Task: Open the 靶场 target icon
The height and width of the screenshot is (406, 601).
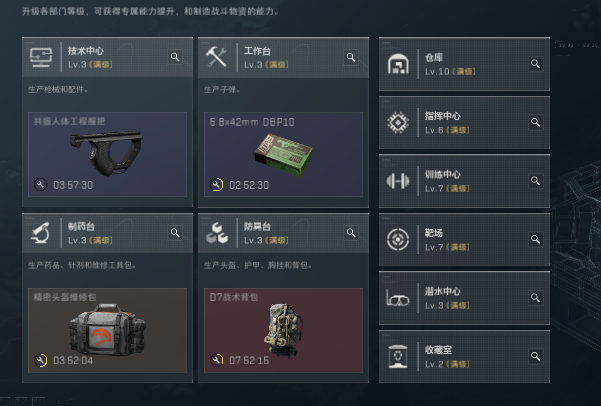Action: [x=398, y=239]
